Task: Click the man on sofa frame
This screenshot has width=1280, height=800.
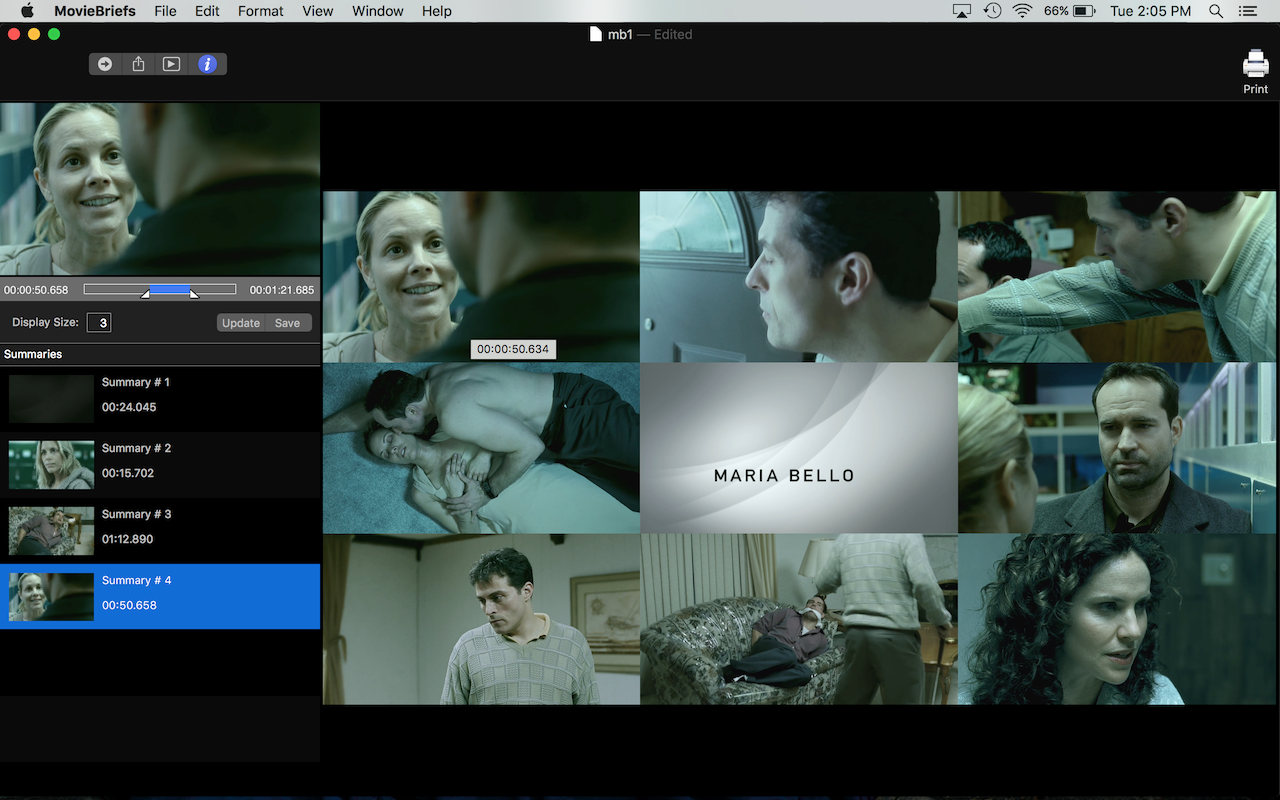Action: click(x=799, y=619)
